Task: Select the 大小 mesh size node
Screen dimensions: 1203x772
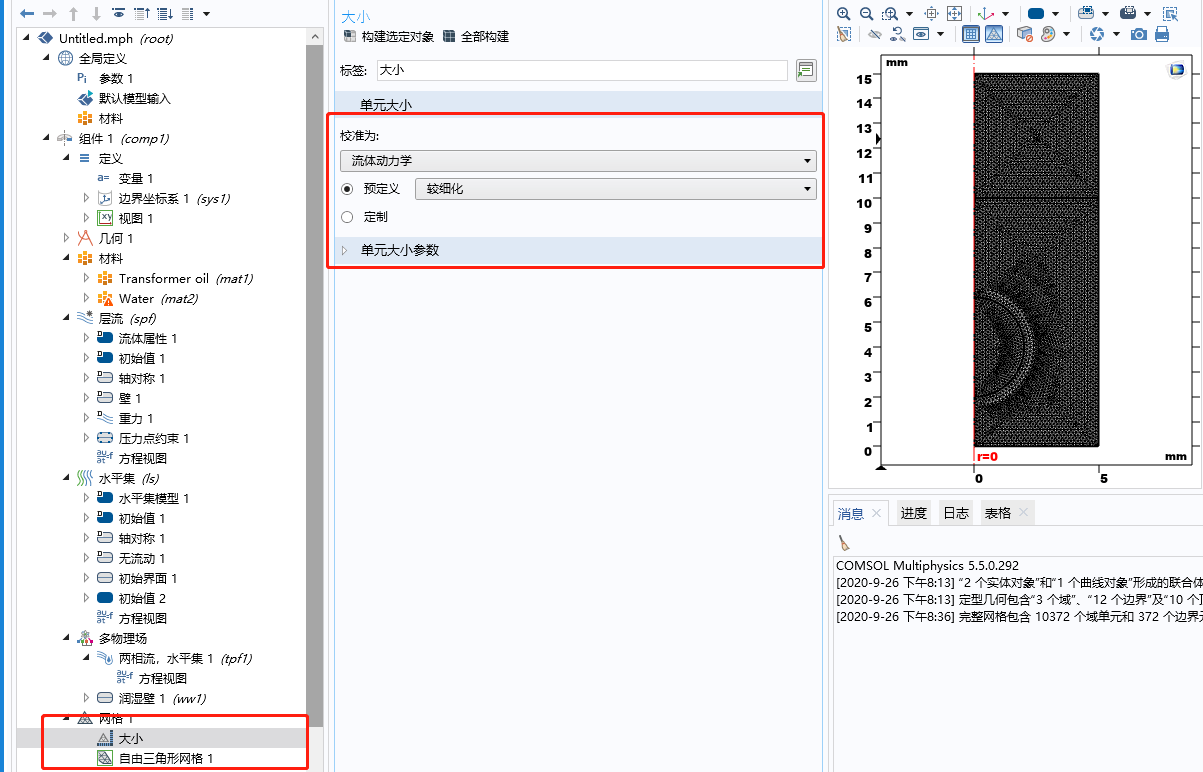Action: pos(131,738)
